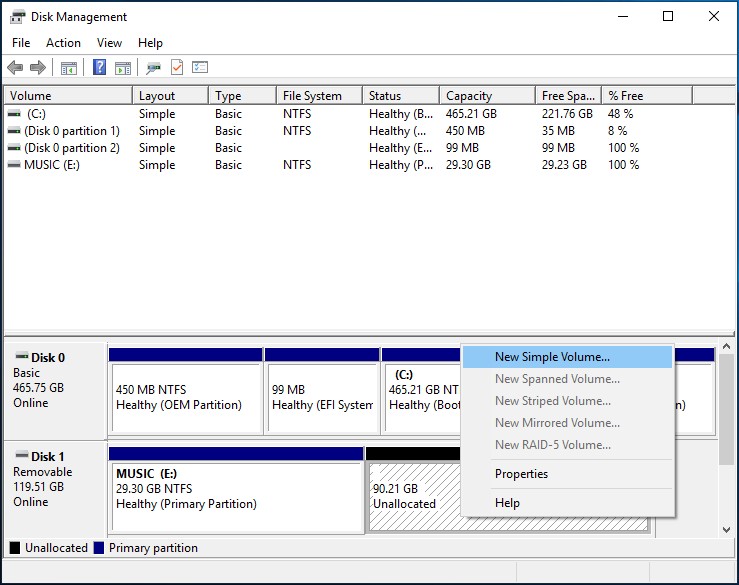739x585 pixels.
Task: Click the disabled New Mirrored Volume... entry
Action: coord(567,423)
